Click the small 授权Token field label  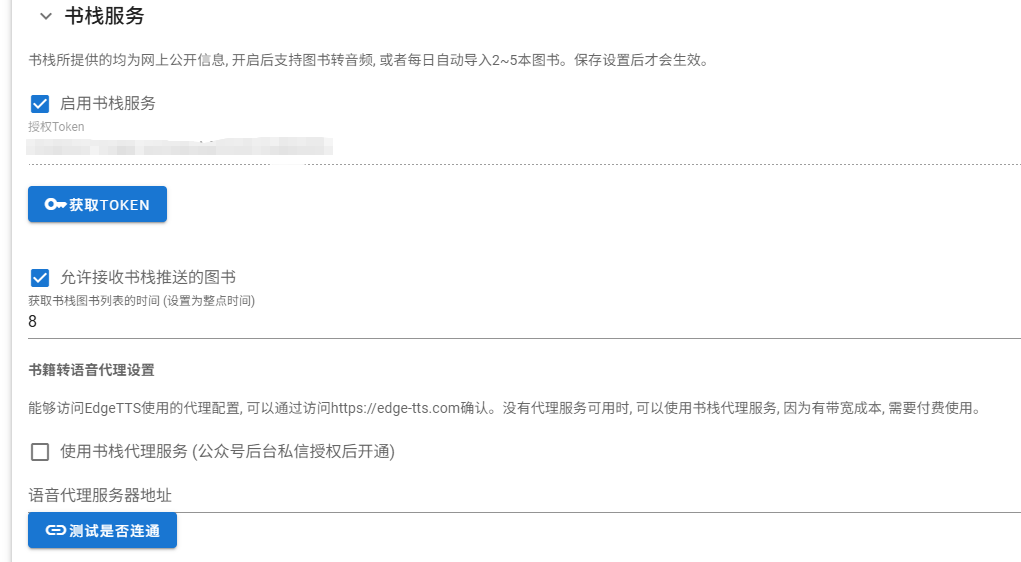pyautogui.click(x=56, y=127)
